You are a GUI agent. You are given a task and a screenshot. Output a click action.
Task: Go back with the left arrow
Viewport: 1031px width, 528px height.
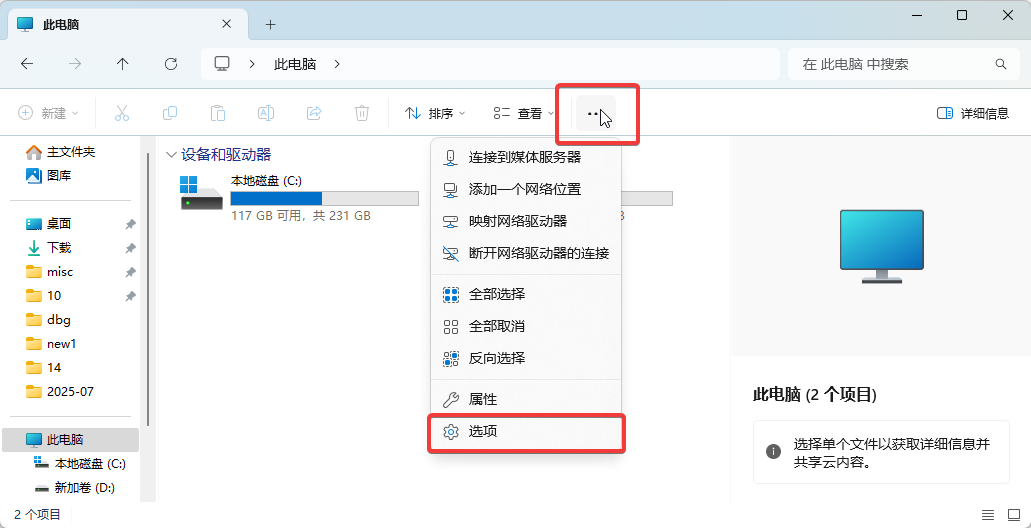[26, 64]
